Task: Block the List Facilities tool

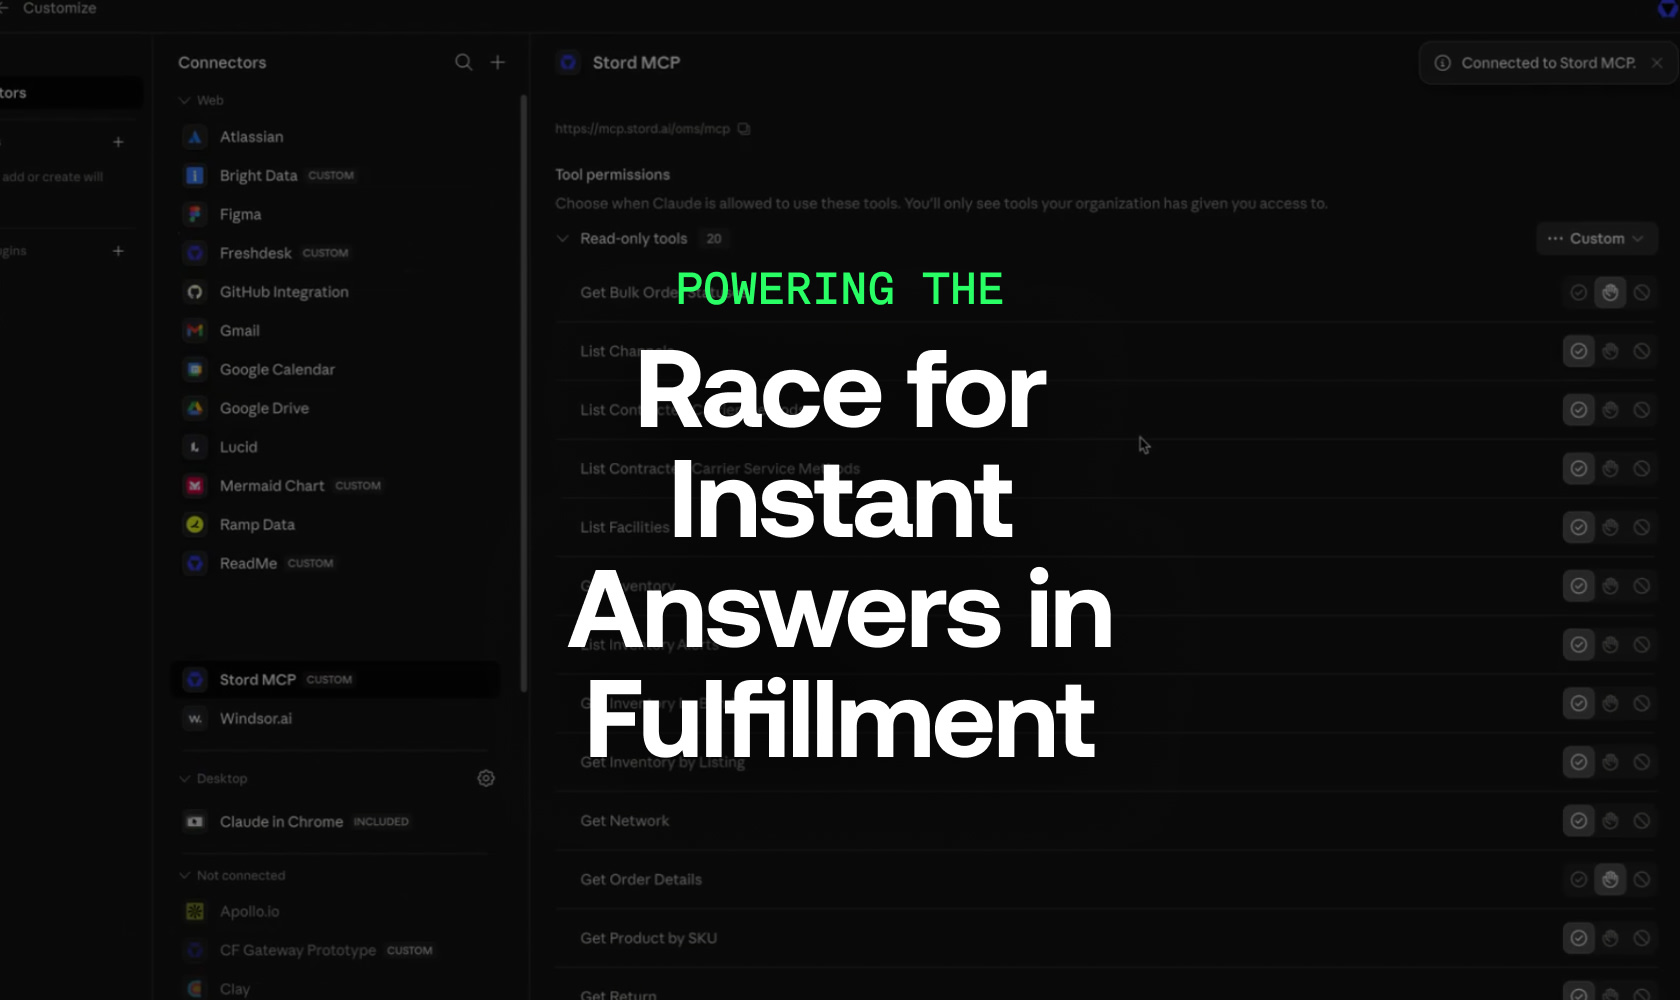Action: pyautogui.click(x=1642, y=527)
